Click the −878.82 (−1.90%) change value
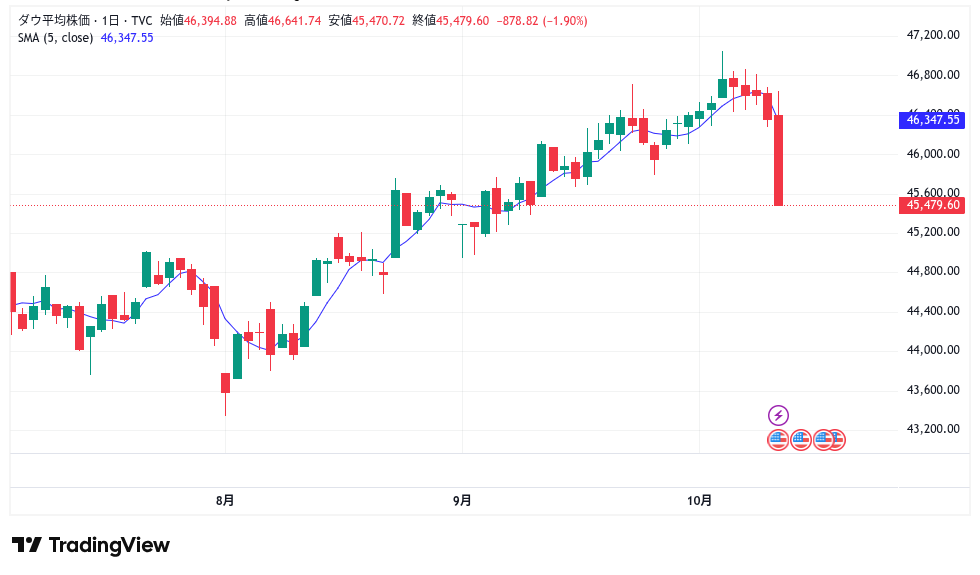 click(541, 20)
